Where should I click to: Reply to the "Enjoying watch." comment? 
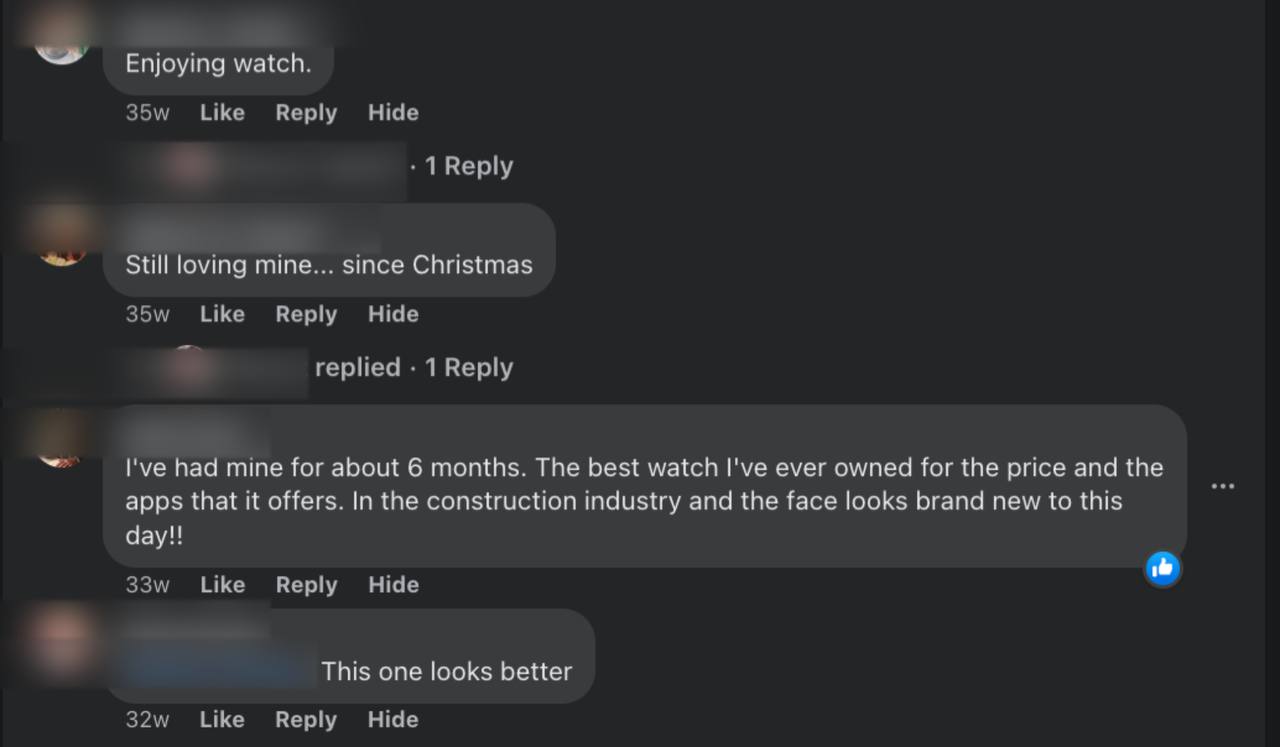pyautogui.click(x=306, y=113)
